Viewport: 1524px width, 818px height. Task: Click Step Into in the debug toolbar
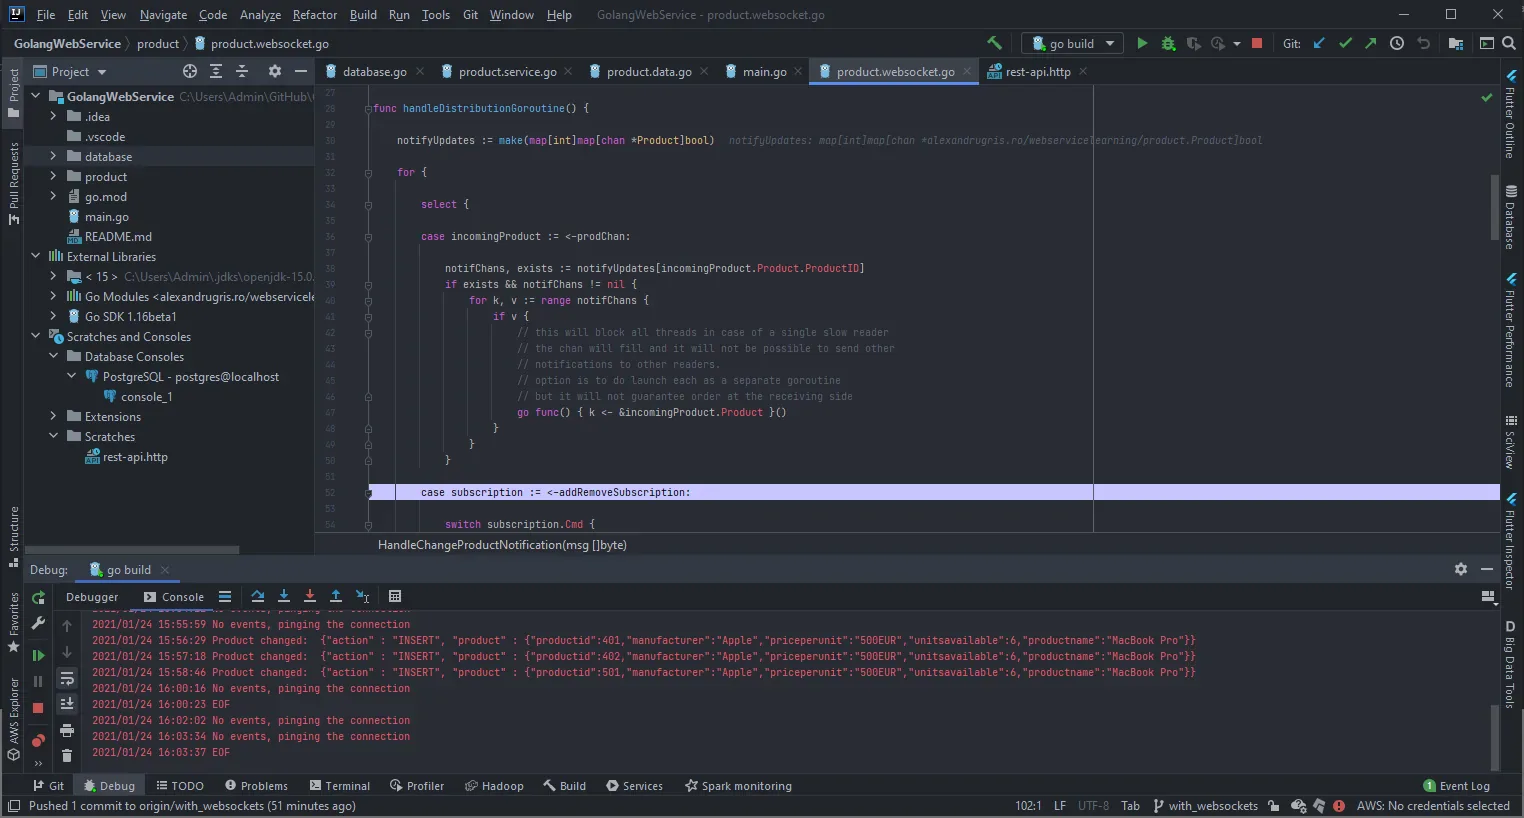[x=284, y=596]
